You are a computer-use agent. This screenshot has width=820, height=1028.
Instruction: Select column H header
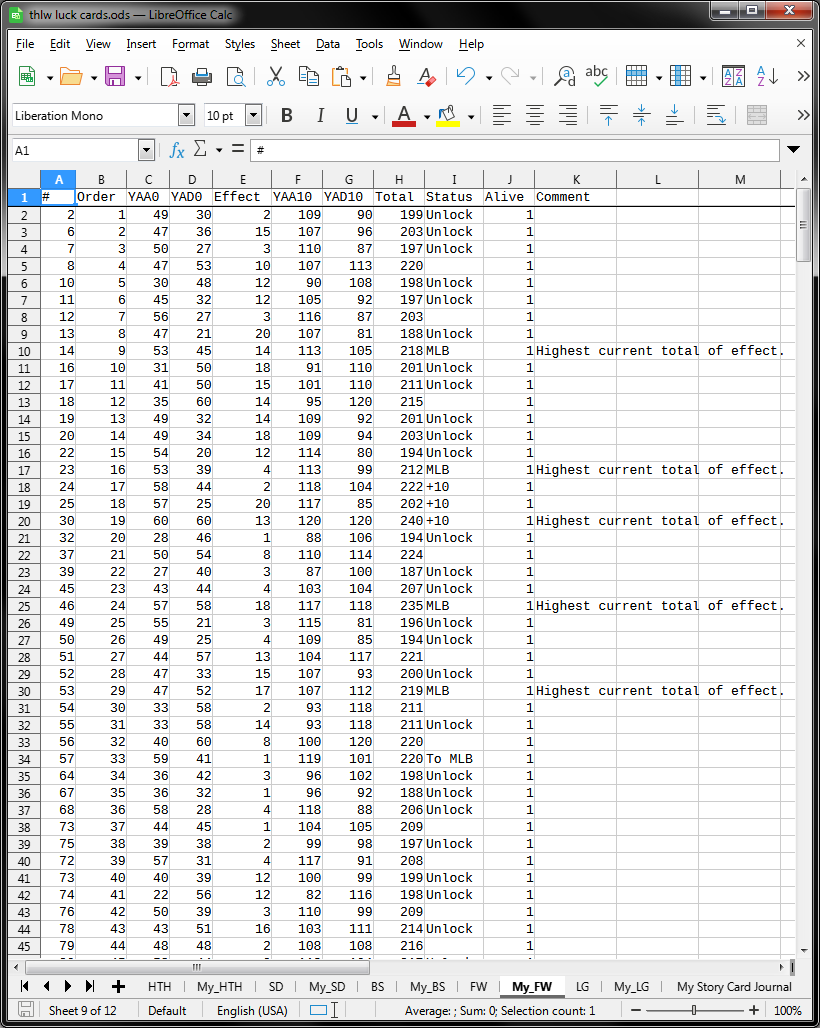[x=399, y=179]
